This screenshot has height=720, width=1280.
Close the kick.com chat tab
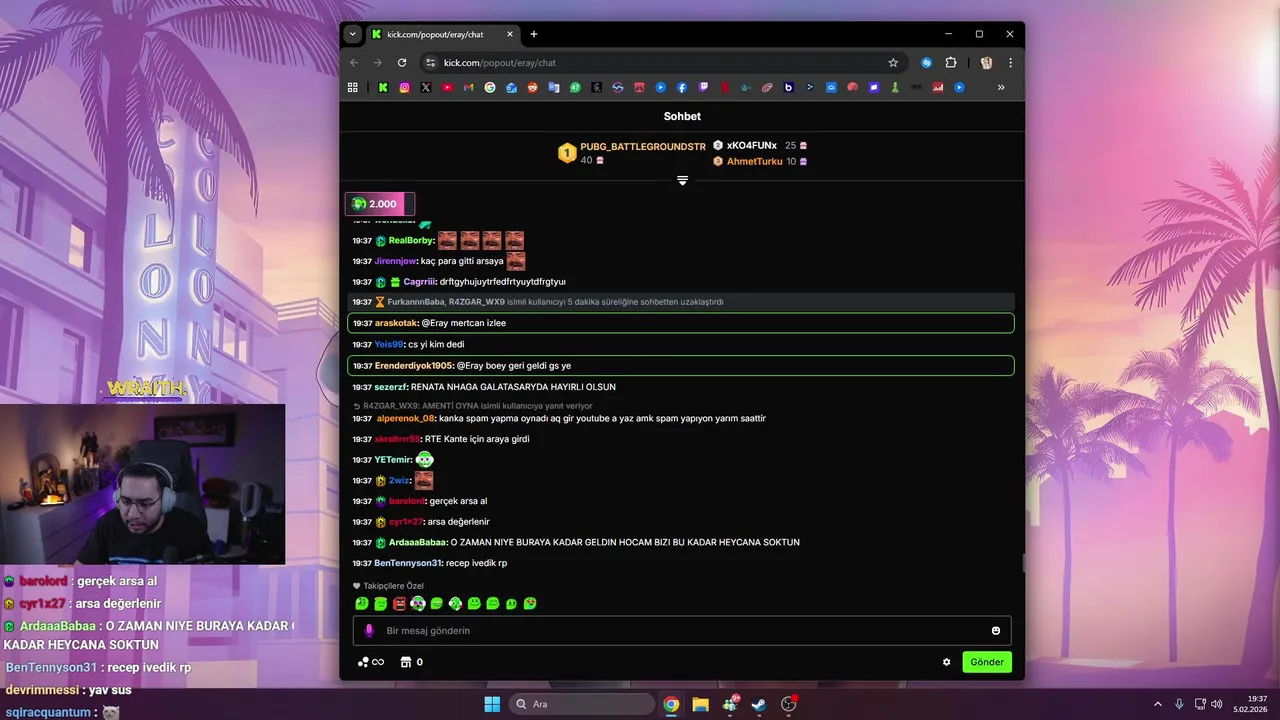[509, 34]
